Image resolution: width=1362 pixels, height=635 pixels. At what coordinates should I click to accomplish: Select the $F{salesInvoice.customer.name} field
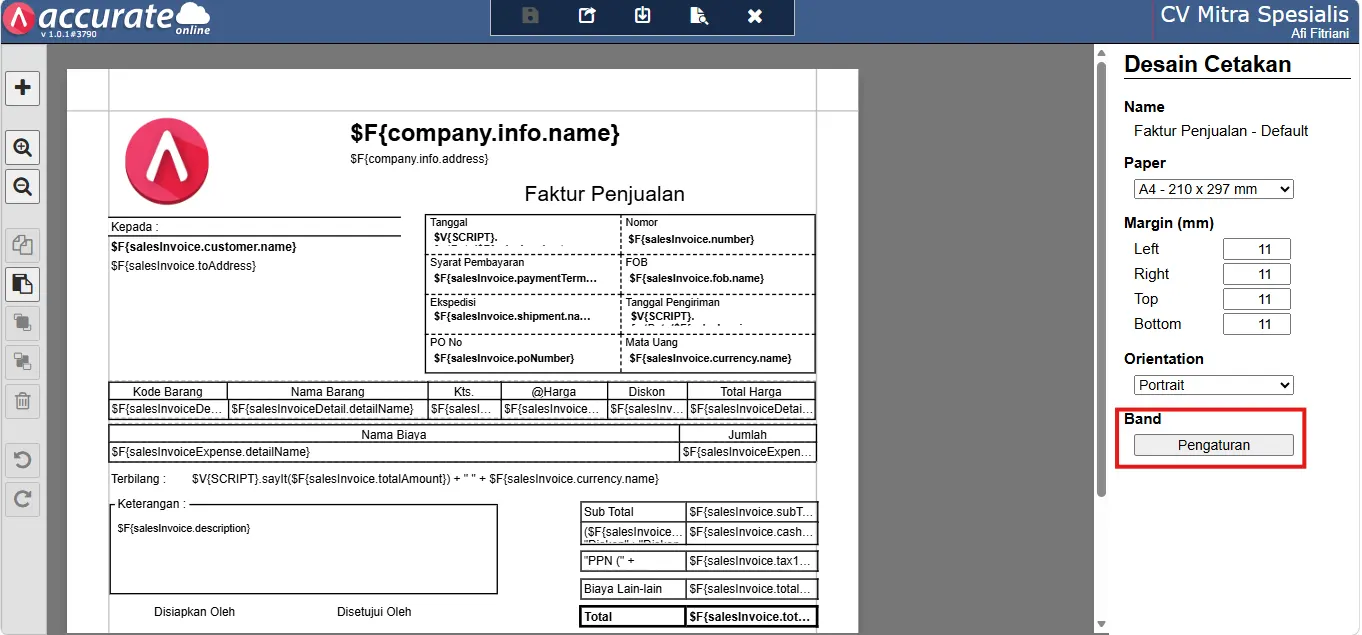tap(204, 246)
